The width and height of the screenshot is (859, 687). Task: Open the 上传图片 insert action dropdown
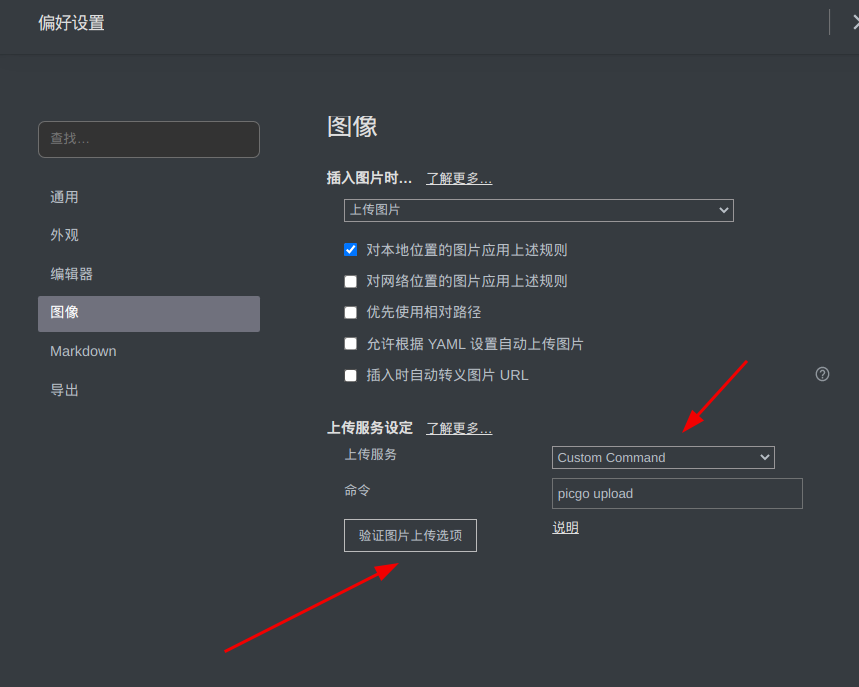[x=539, y=210]
